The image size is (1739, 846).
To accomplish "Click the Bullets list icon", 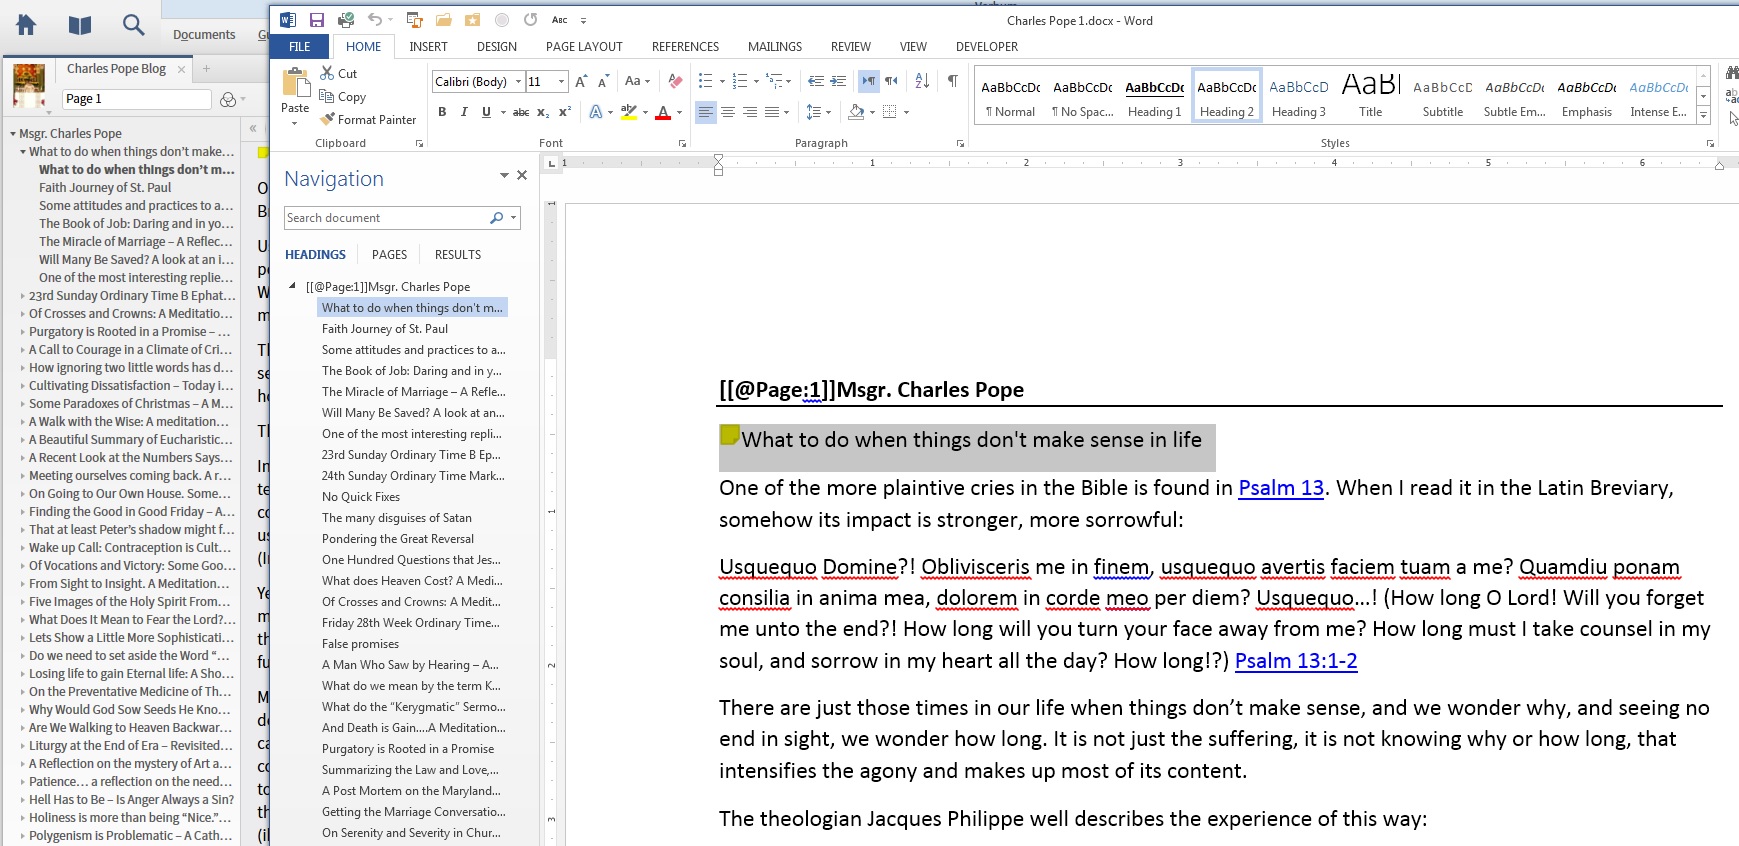I will 705,81.
